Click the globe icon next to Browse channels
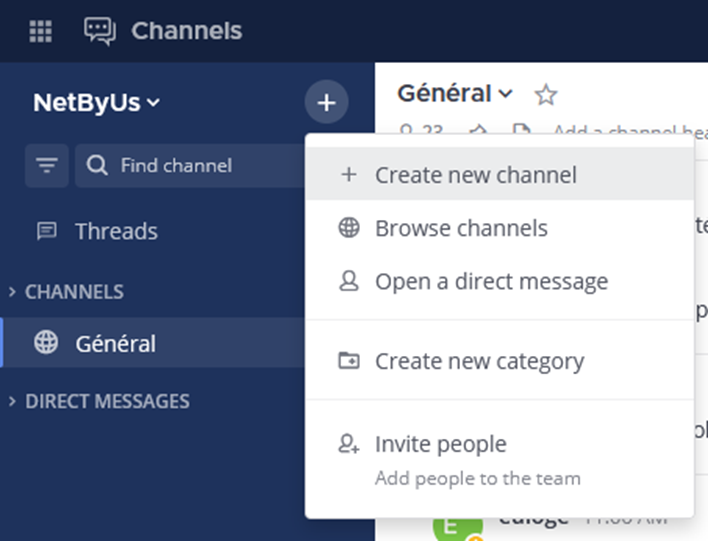Image resolution: width=708 pixels, height=541 pixels. (x=349, y=228)
